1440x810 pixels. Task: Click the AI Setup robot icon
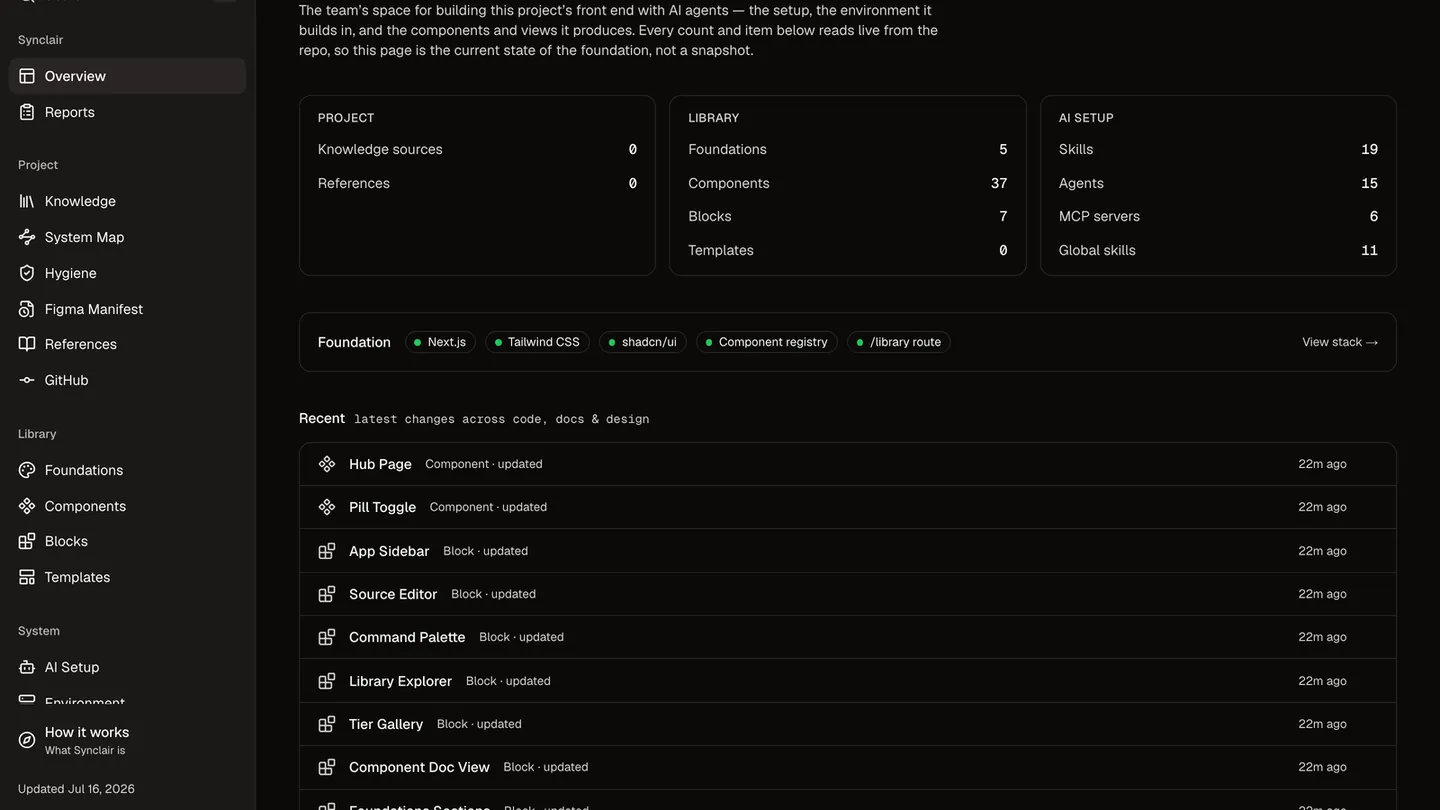27,667
